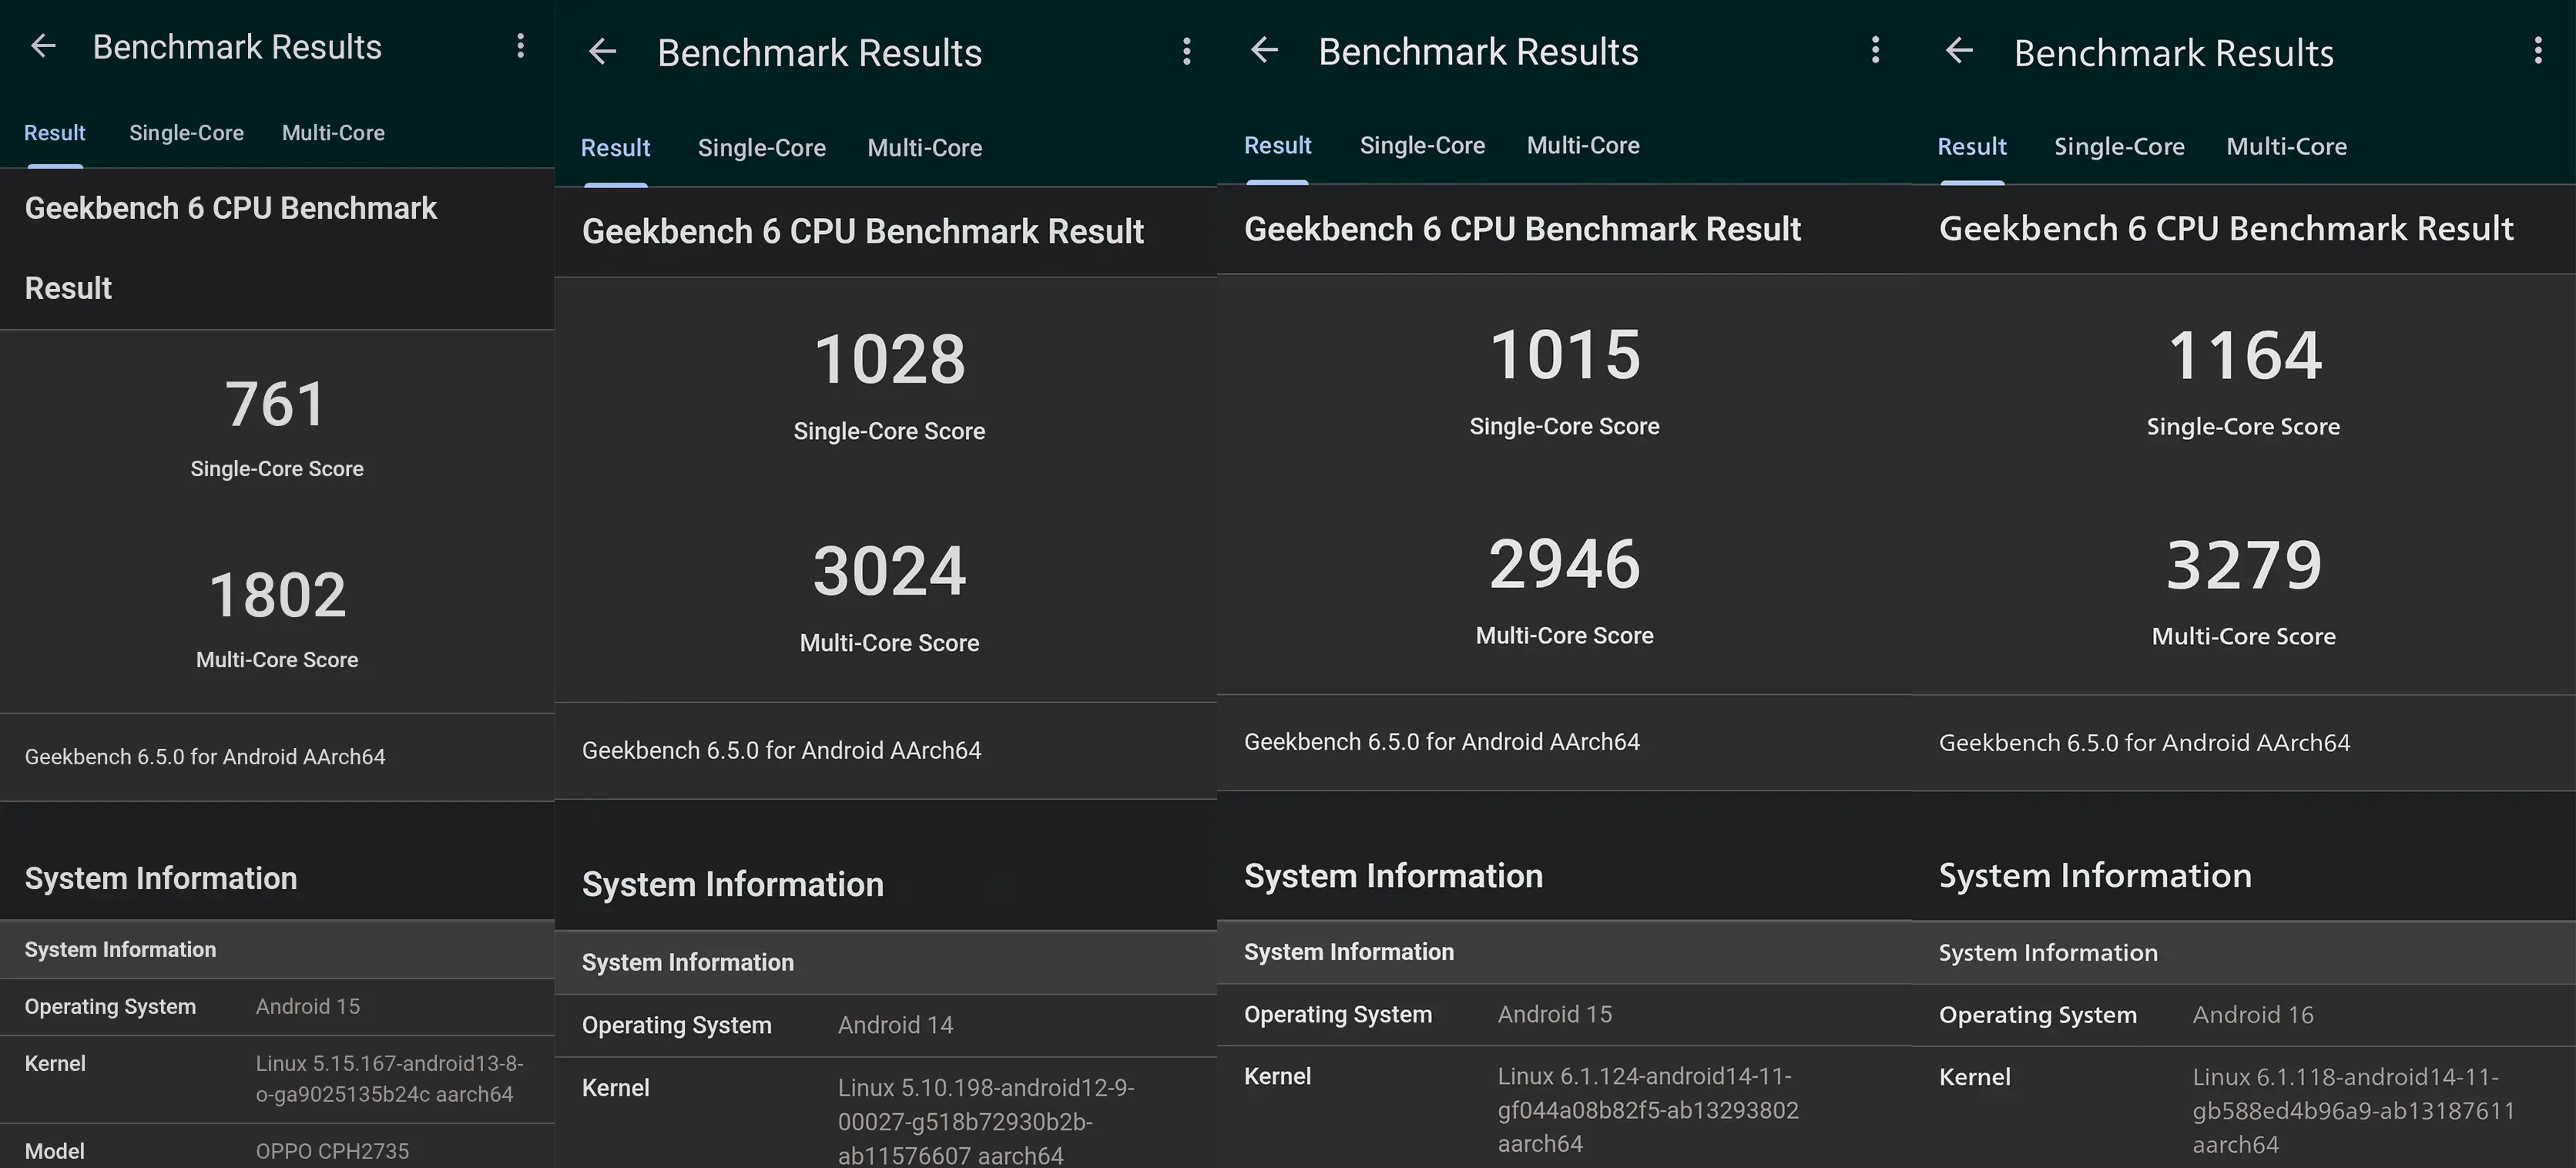Screen dimensions: 2576x1168
Task: Open the Multi-Core tab on the second panel
Action: (x=925, y=147)
